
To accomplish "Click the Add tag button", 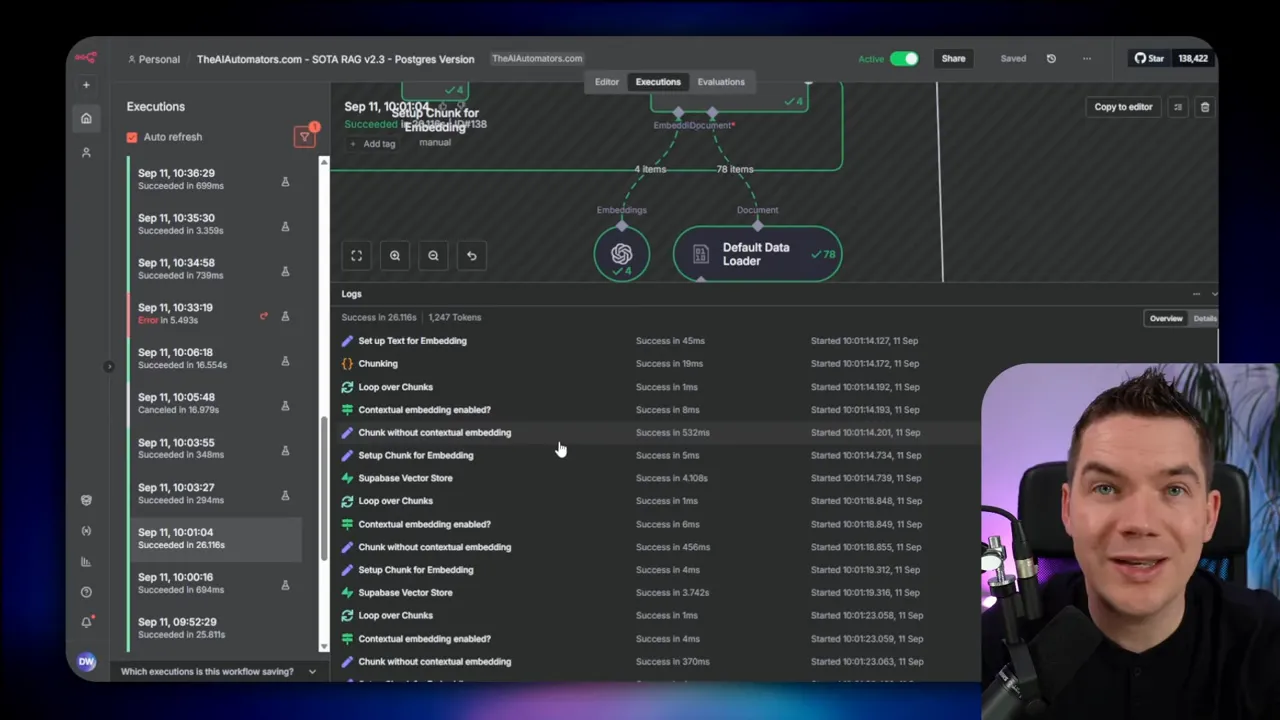I will [373, 144].
